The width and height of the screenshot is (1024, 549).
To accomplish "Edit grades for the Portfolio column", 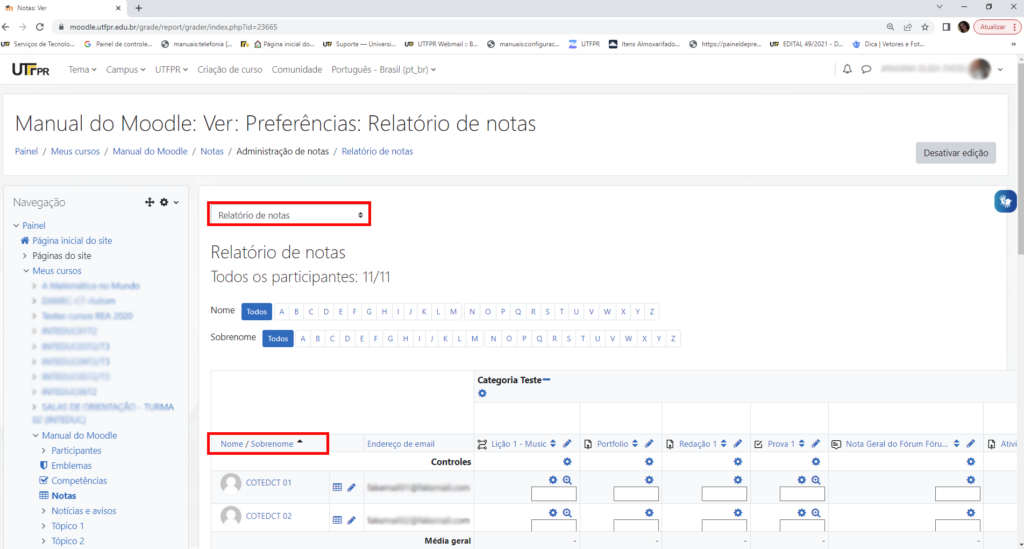I will 649,444.
